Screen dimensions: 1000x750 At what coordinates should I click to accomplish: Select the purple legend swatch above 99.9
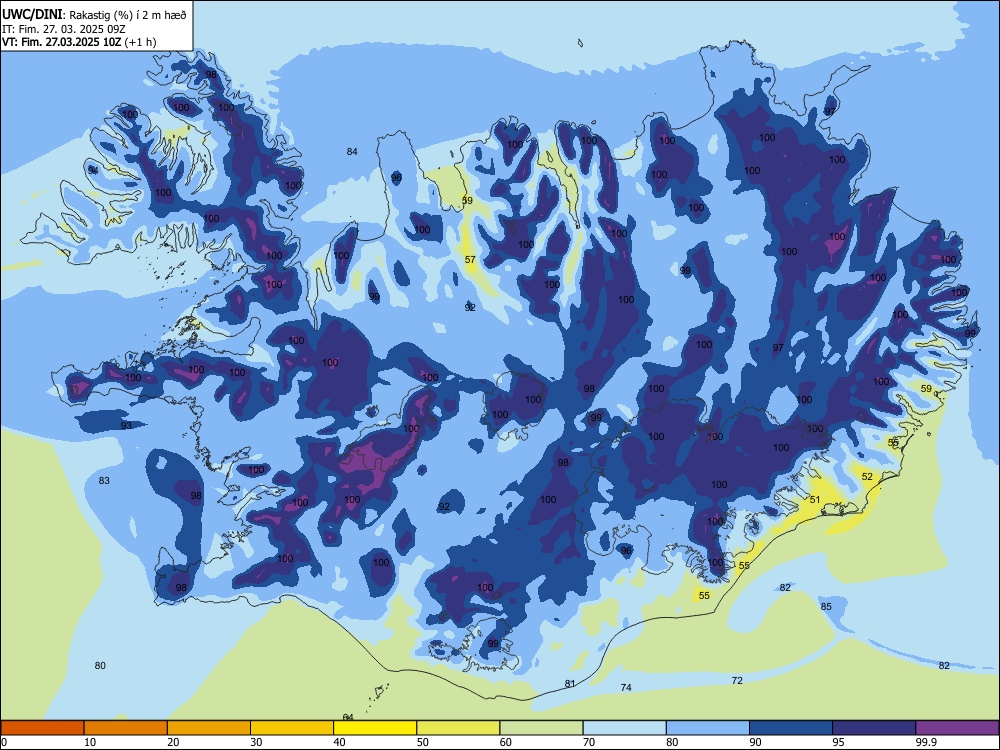(957, 728)
